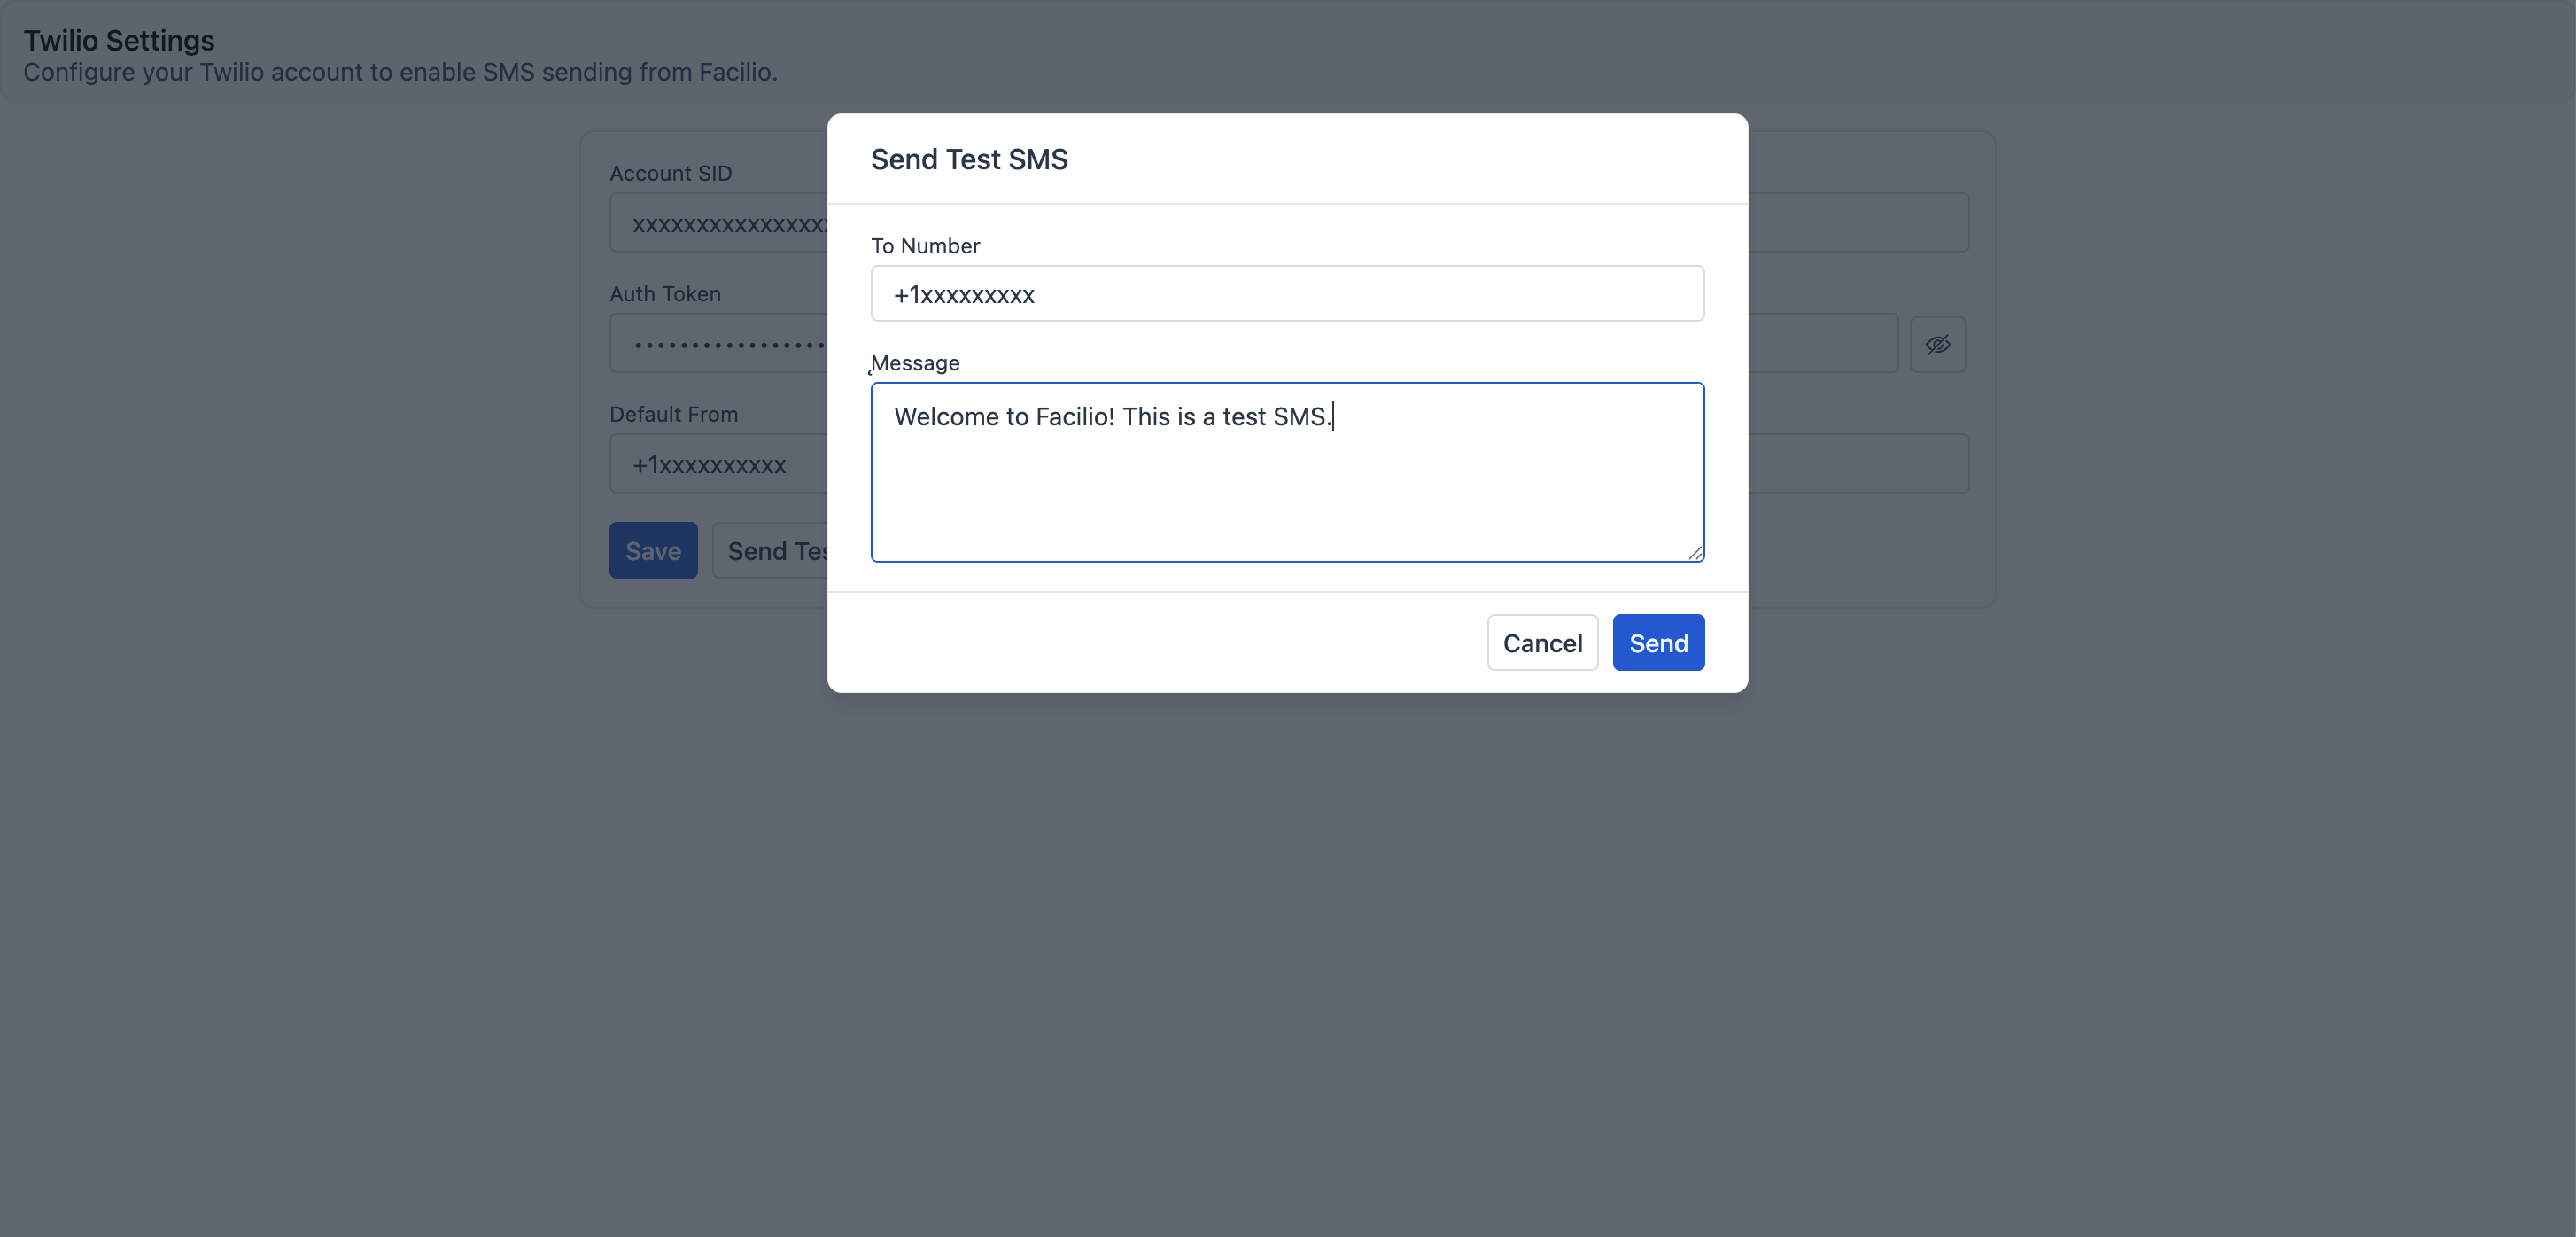Click the Default From label
The height and width of the screenshot is (1237, 2576).
click(674, 414)
